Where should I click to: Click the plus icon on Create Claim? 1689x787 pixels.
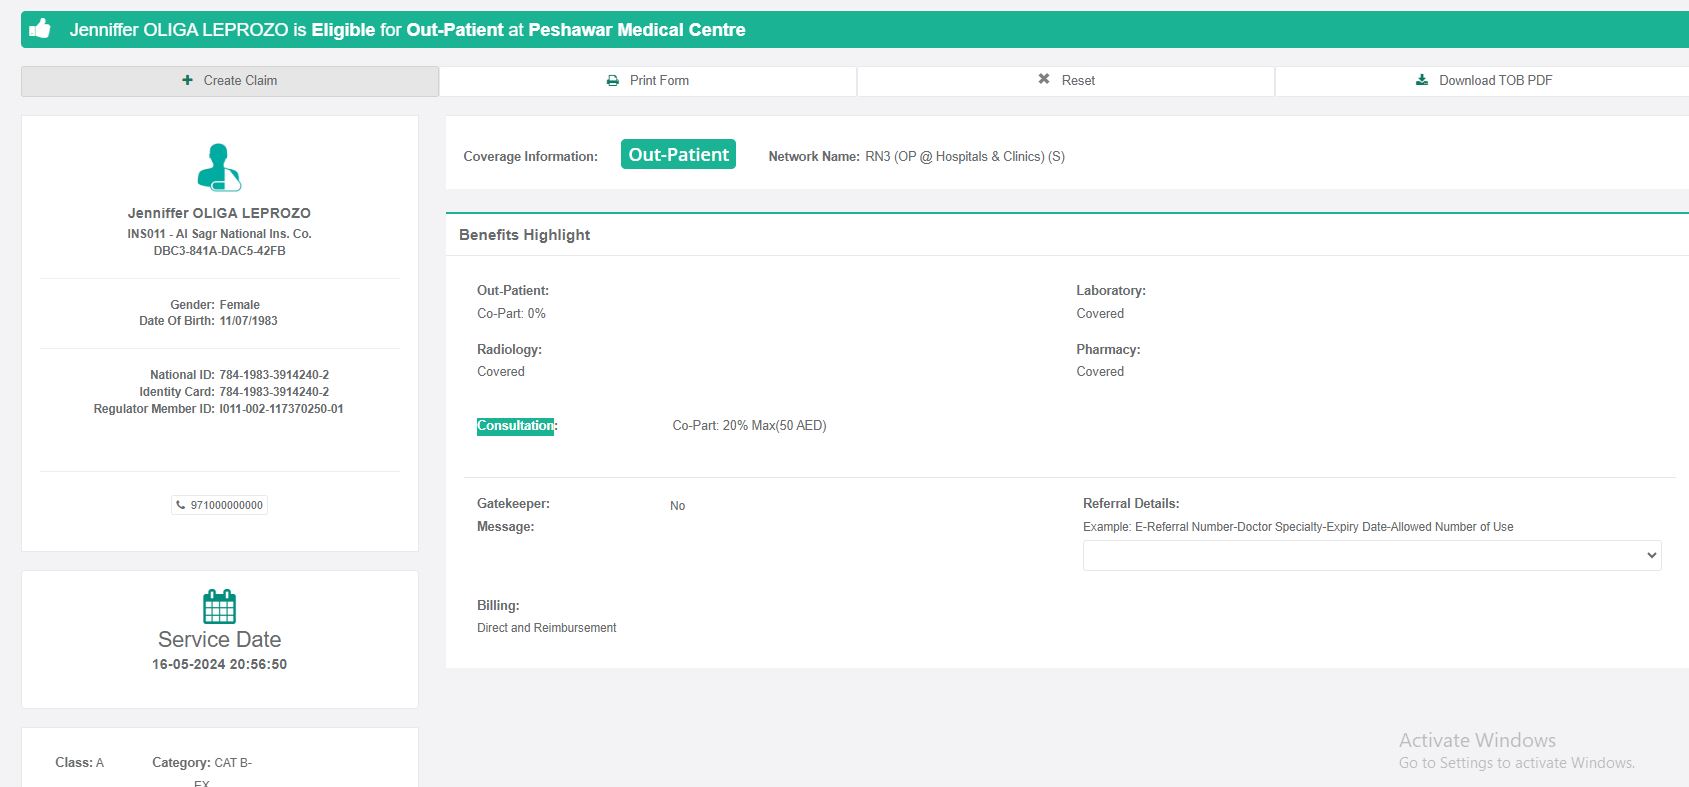187,80
